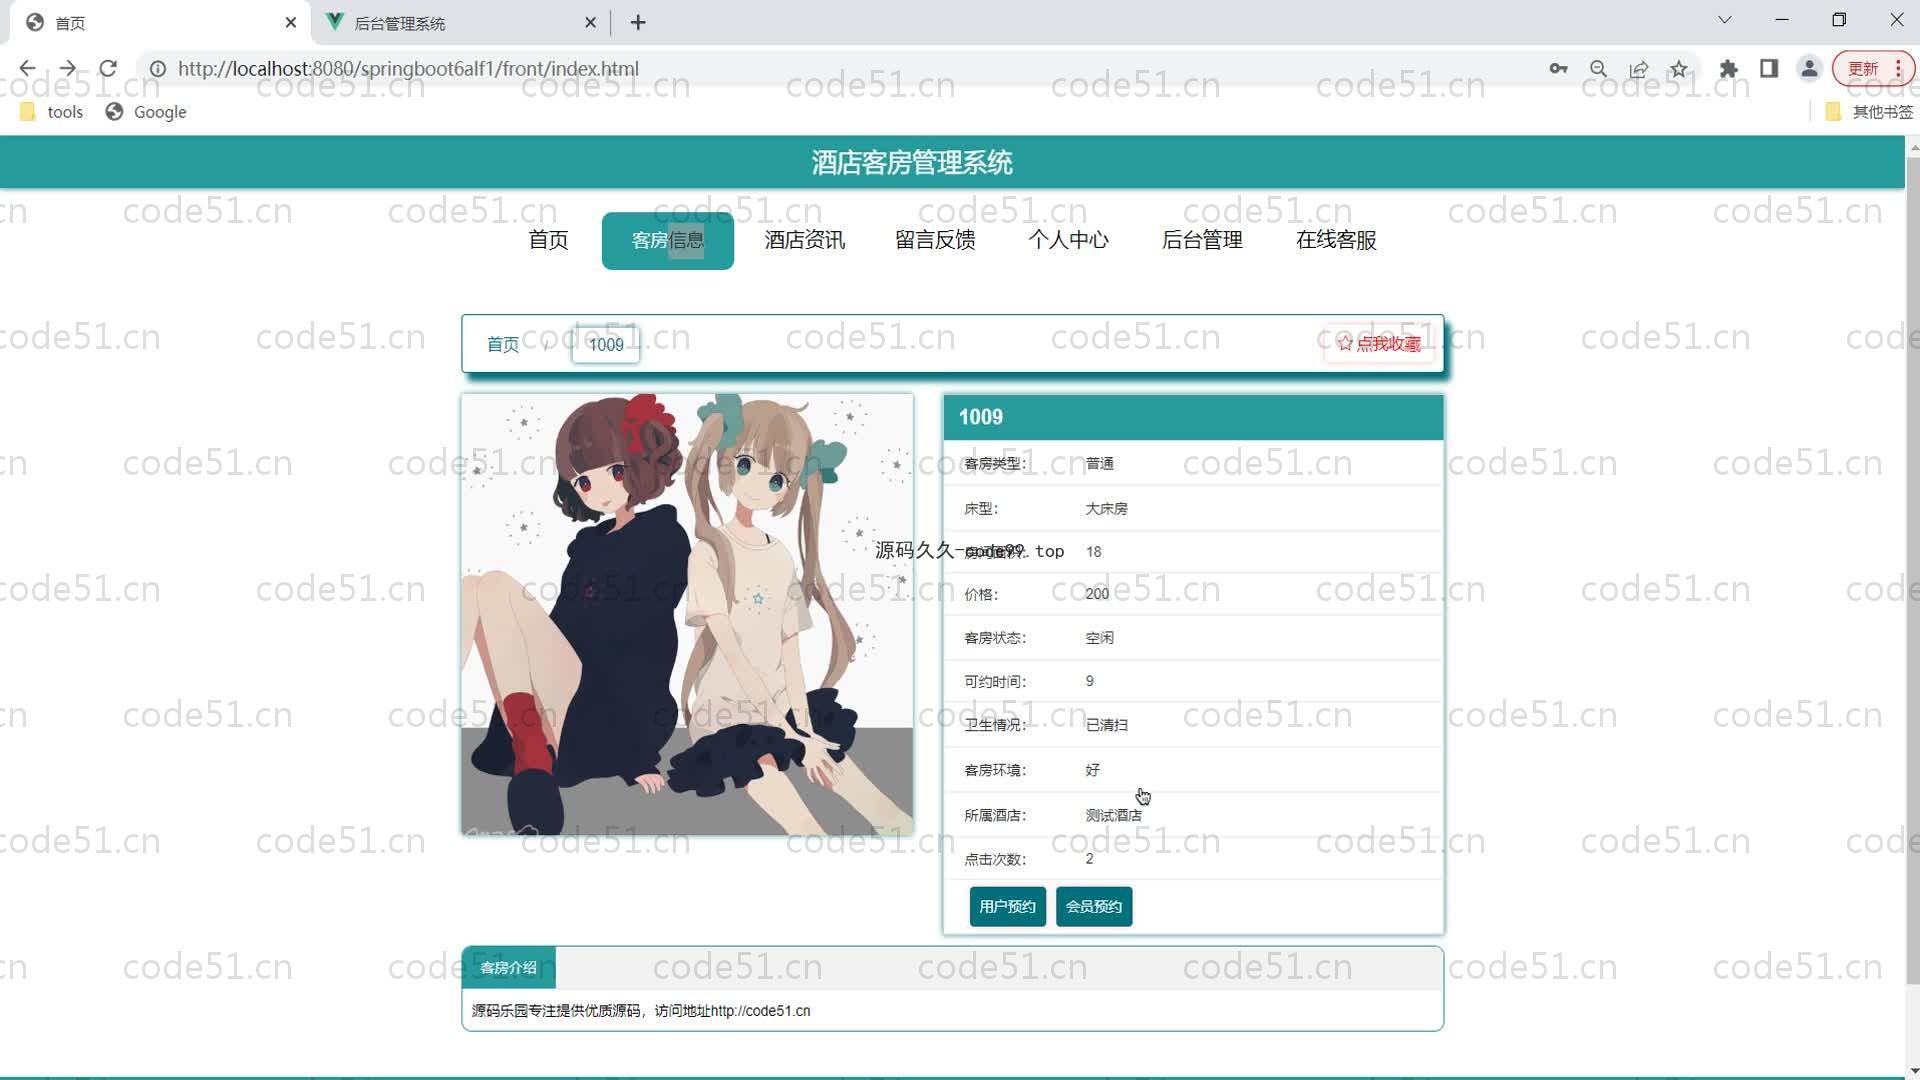Click the 测试酒店 hotel name value

tap(1113, 816)
